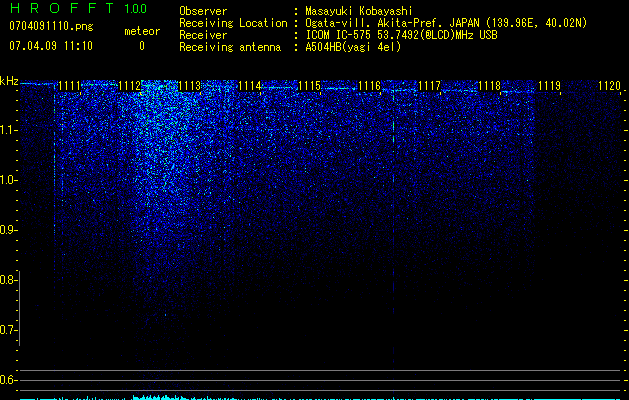Click the 0.7 kHz axis label
The image size is (629, 400).
point(8,330)
